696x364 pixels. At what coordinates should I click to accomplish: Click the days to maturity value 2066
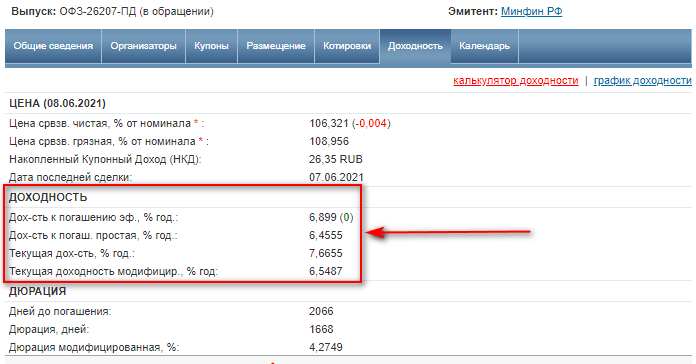click(x=321, y=311)
